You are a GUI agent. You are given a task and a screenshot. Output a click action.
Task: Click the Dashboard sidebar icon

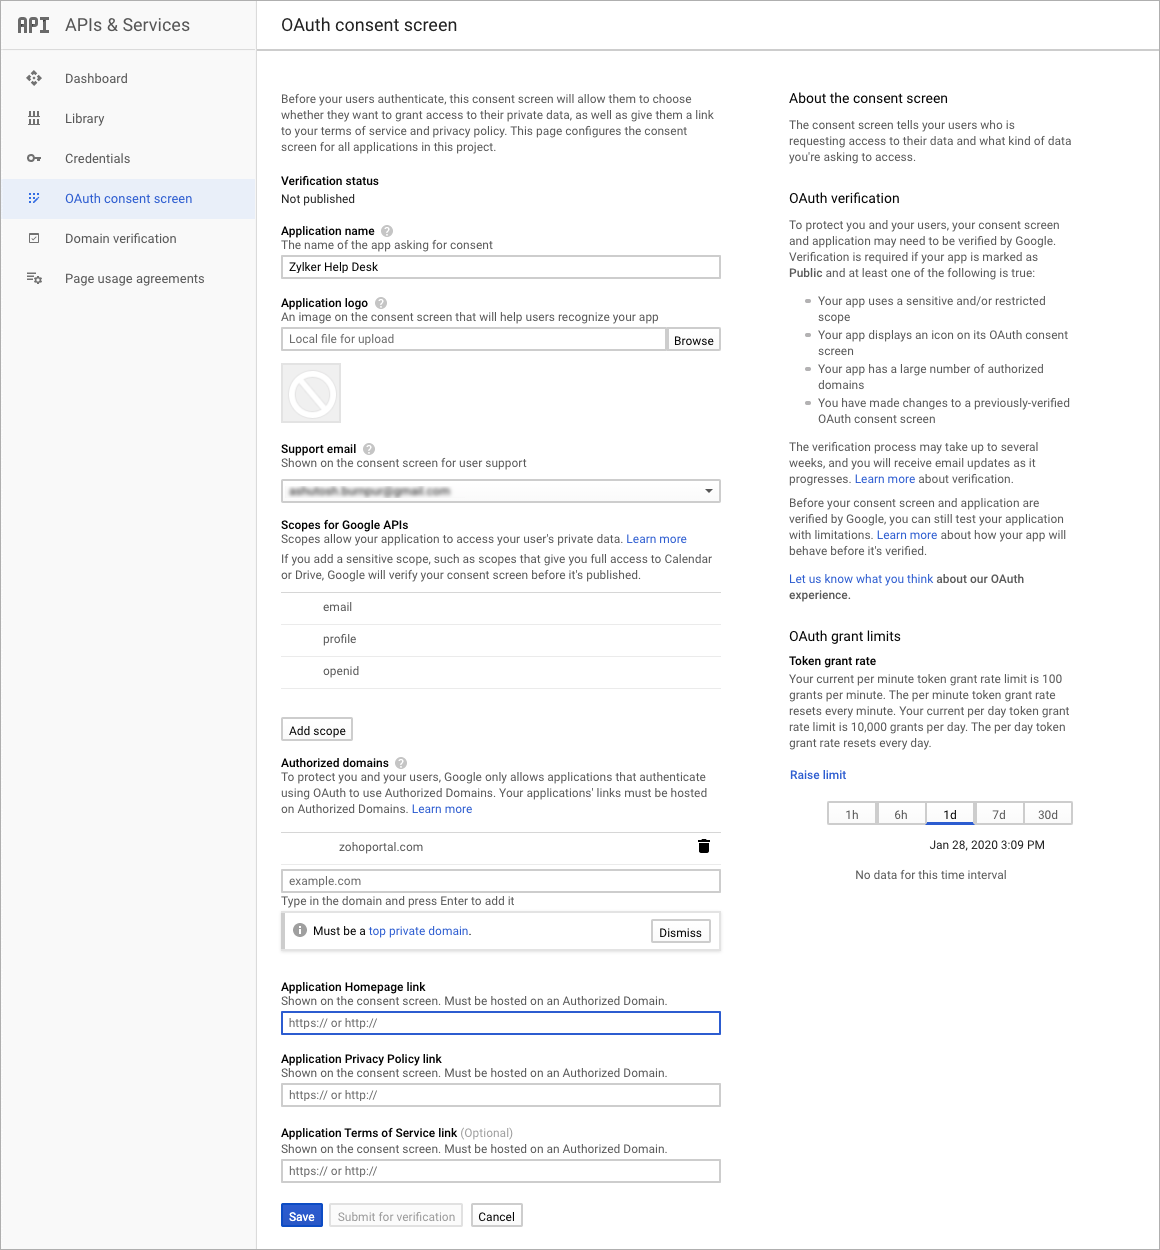(x=34, y=78)
